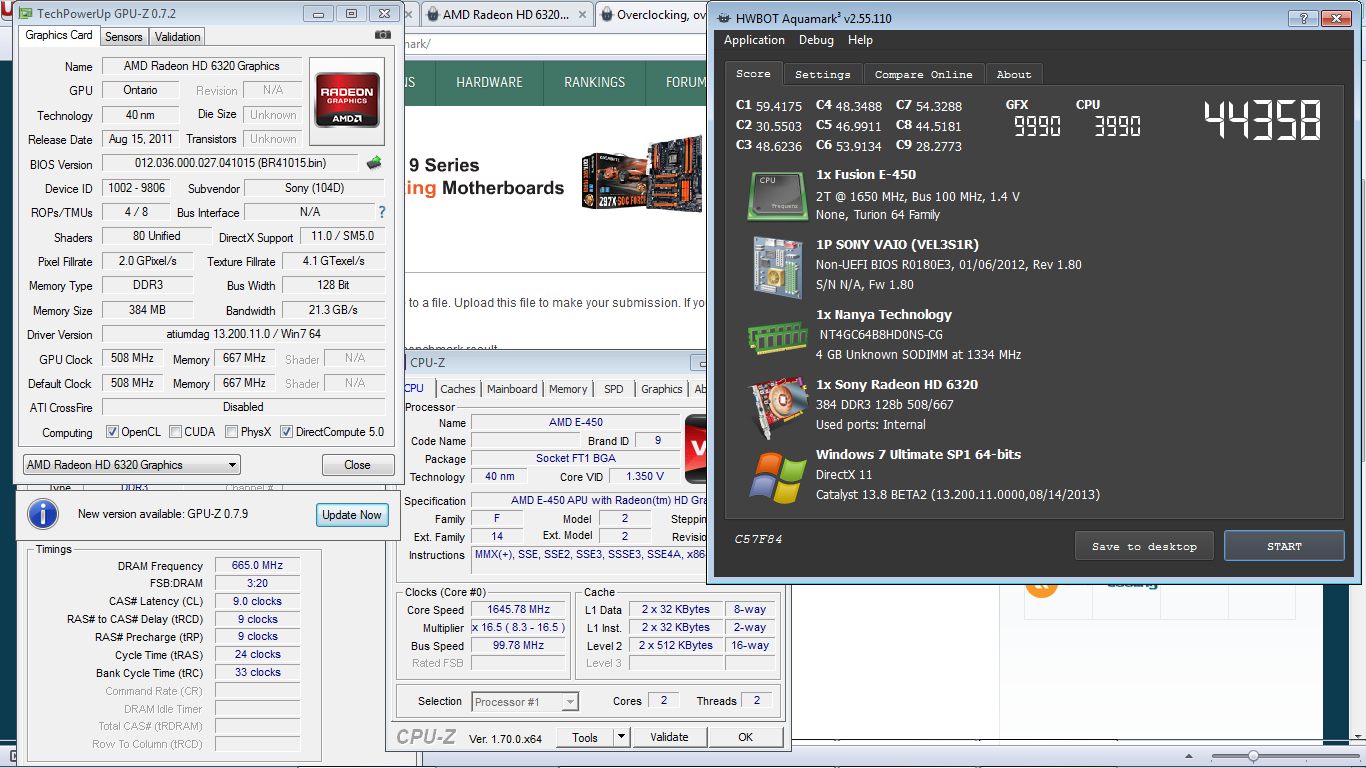Viewport: 1366px width, 768px height.
Task: Switch to the Compare Online tab
Action: click(923, 74)
